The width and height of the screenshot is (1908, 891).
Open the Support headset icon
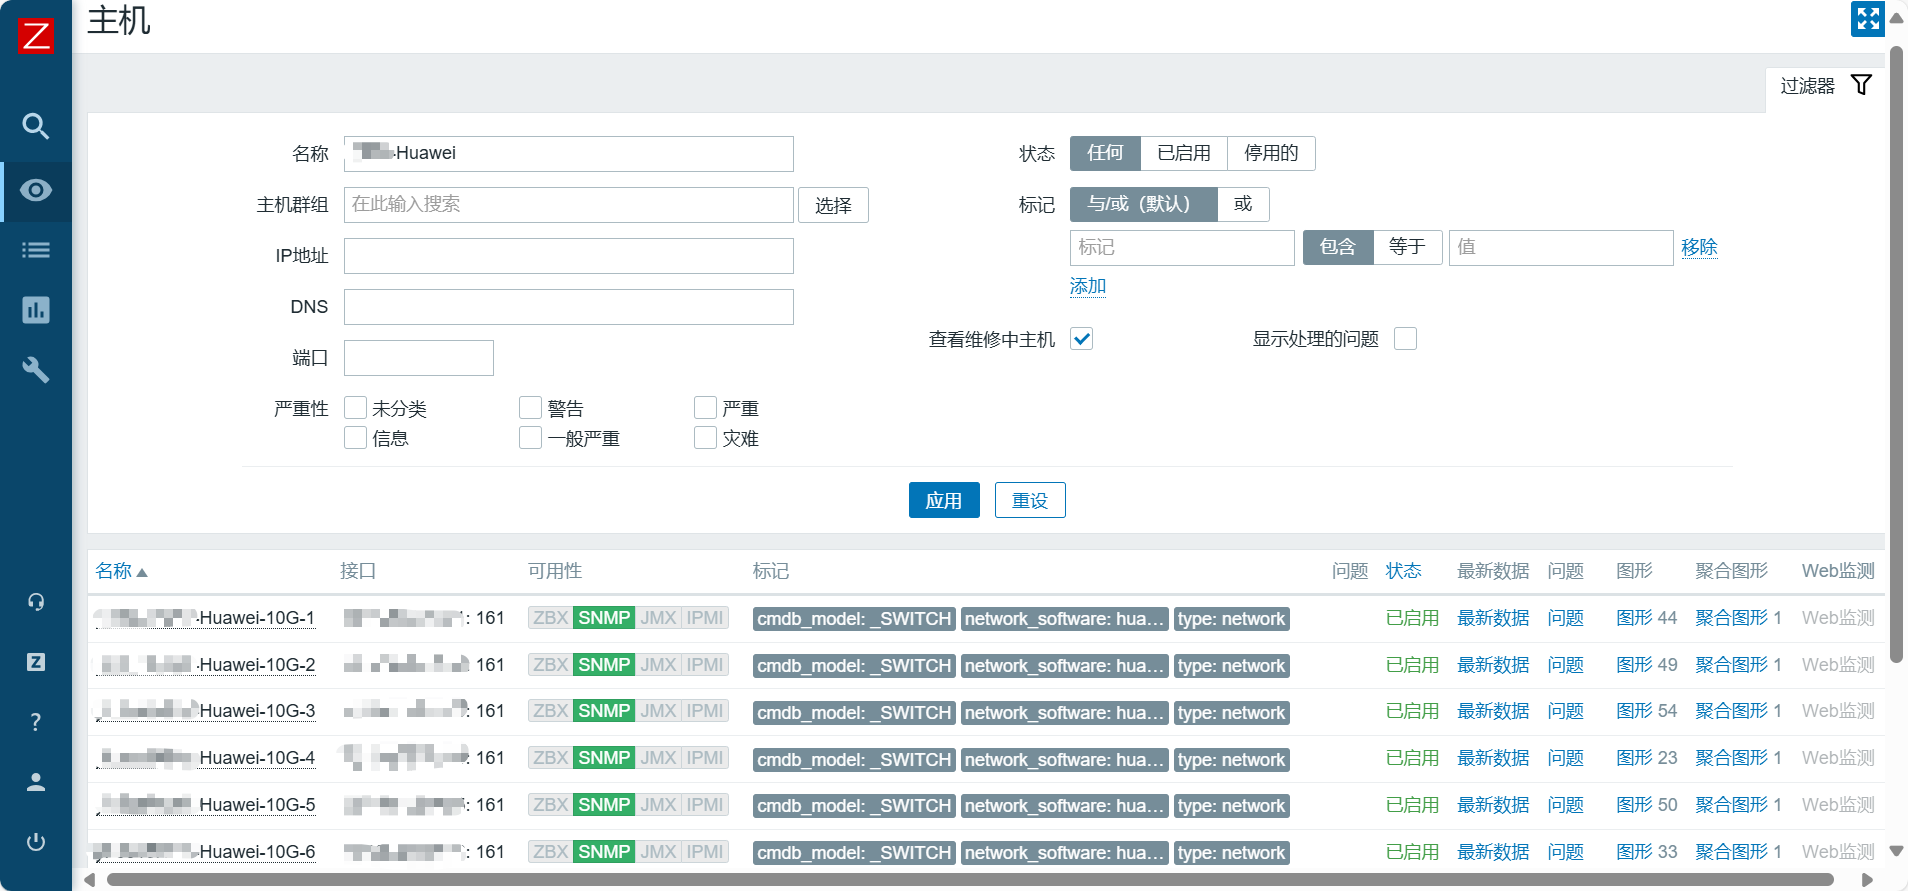coord(36,602)
